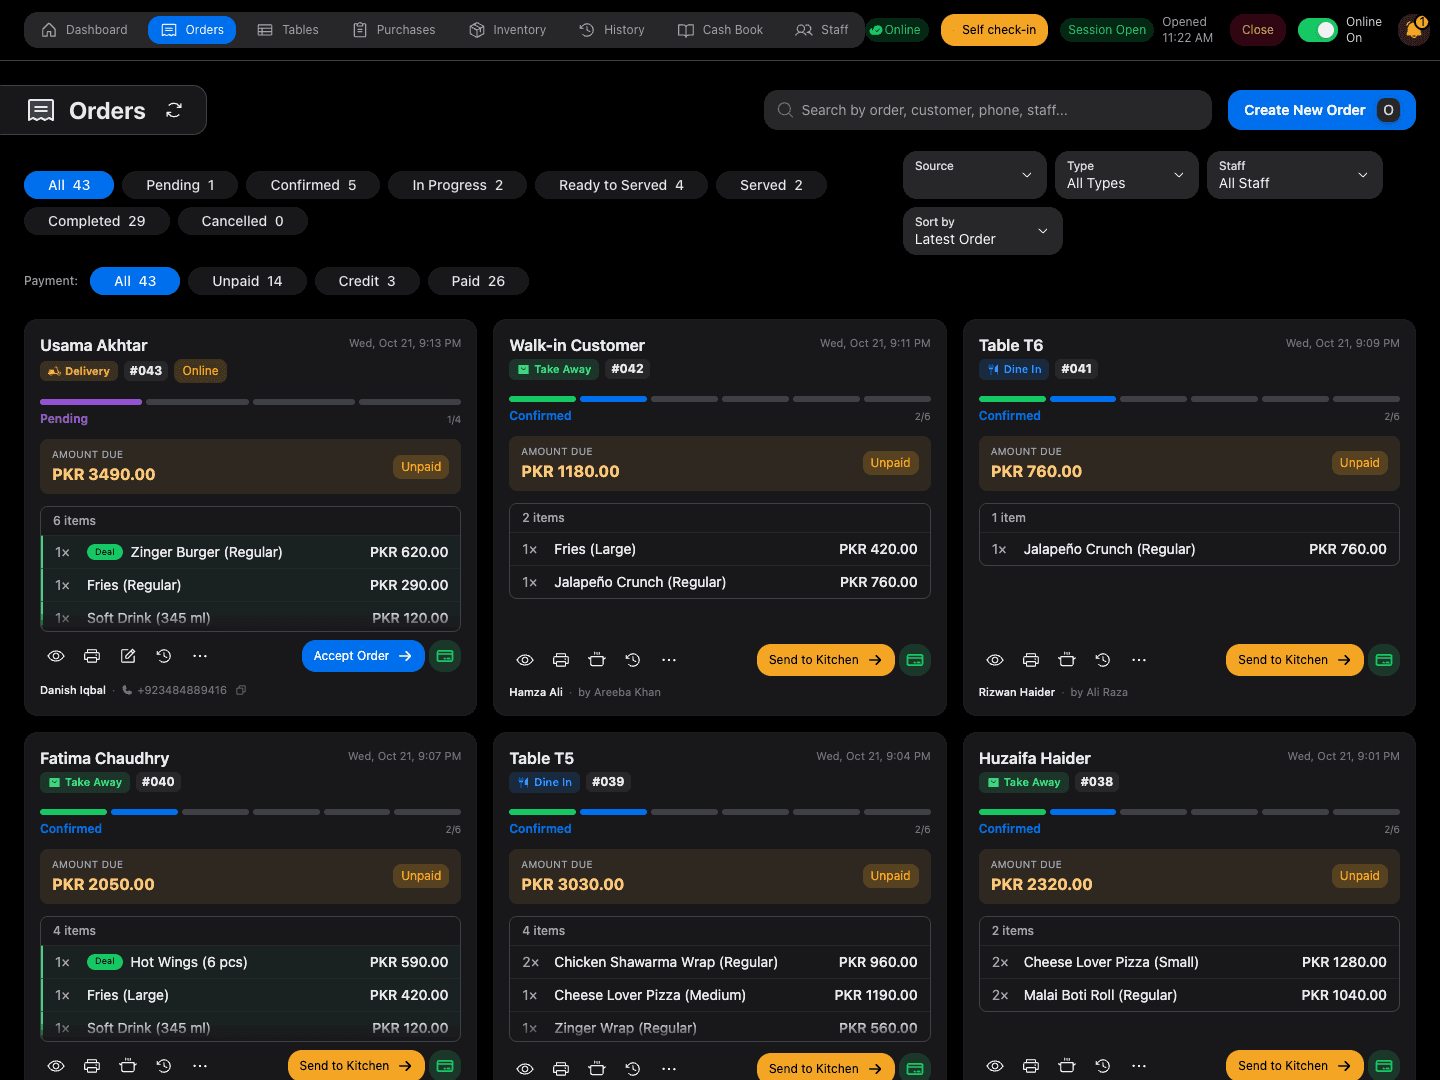The height and width of the screenshot is (1080, 1440).
Task: Send Table T6 order to kitchen
Action: 1295,660
